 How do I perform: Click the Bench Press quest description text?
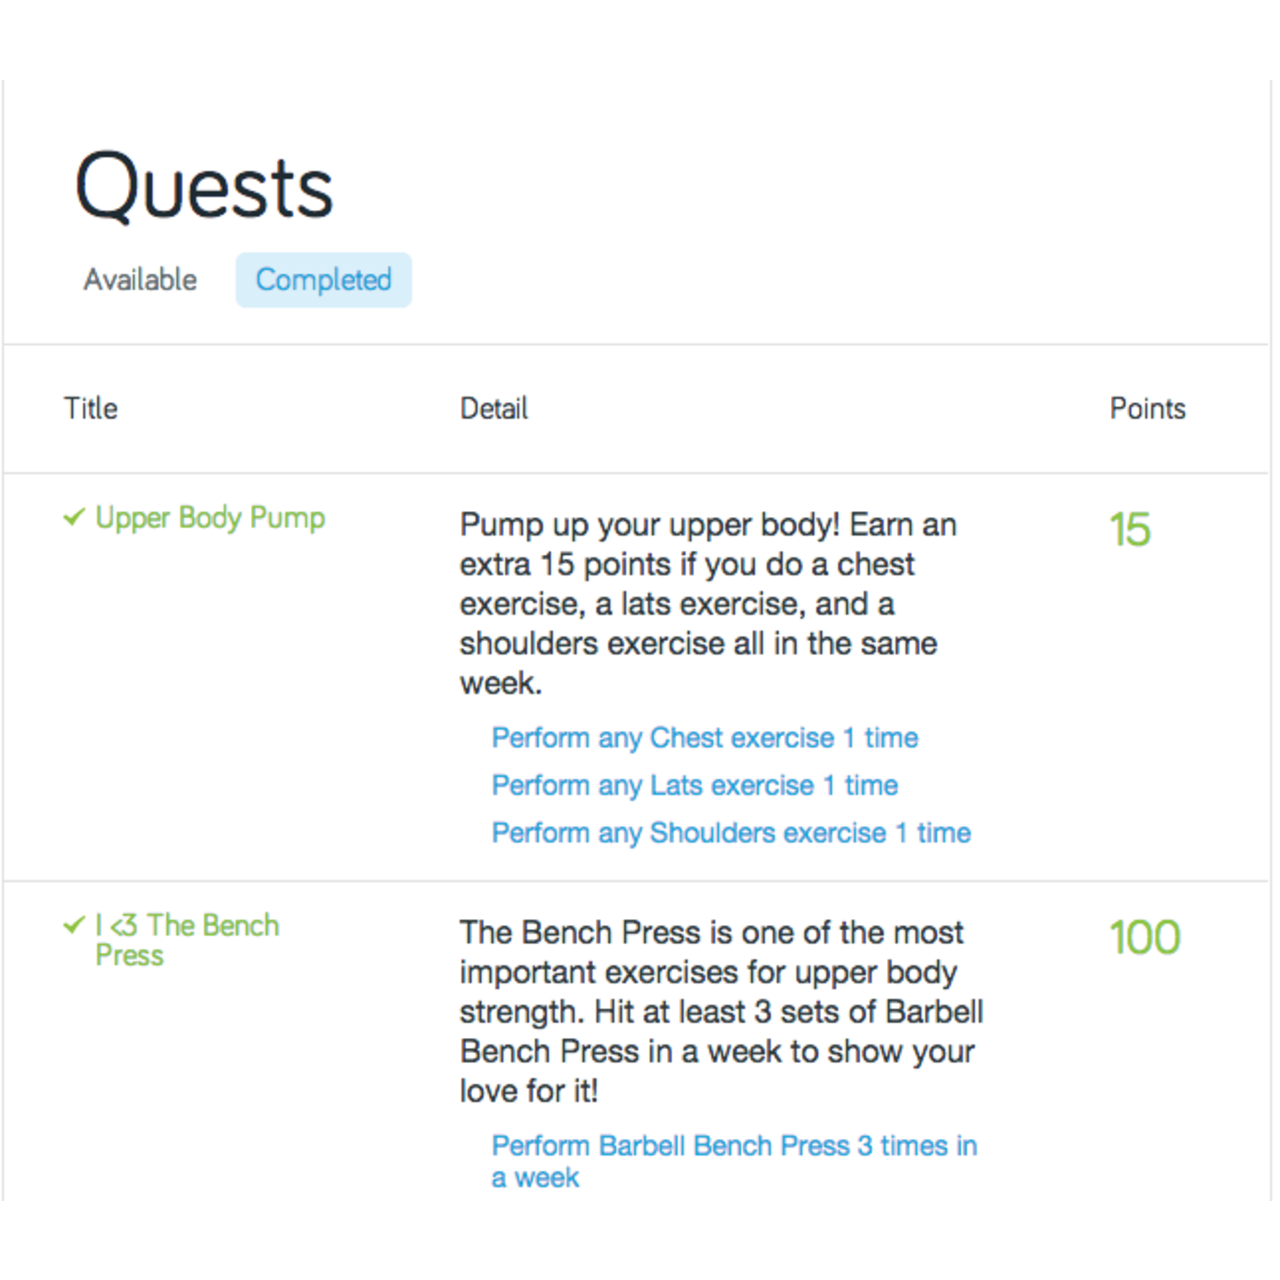[x=720, y=1011]
